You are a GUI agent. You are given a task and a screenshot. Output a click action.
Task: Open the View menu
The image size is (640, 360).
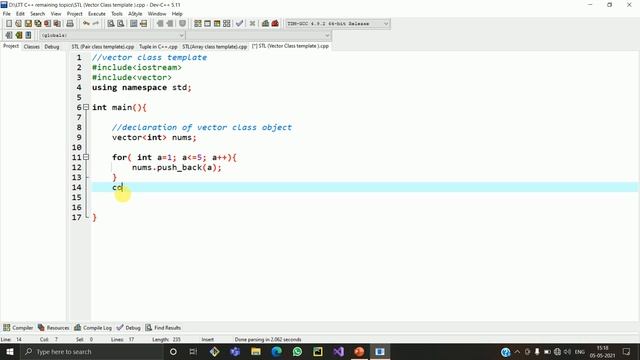[56, 14]
